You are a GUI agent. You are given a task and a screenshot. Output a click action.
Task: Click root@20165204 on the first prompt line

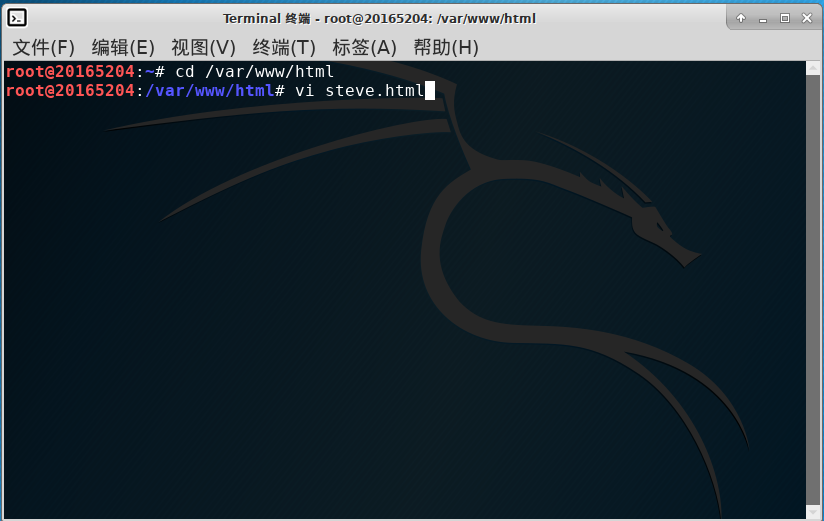click(x=70, y=71)
